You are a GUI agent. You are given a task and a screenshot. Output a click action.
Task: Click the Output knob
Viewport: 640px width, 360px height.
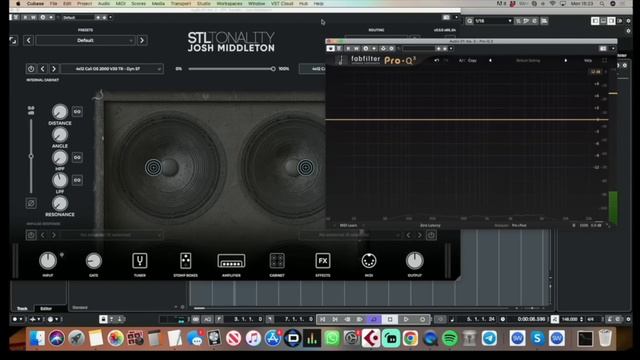(415, 261)
